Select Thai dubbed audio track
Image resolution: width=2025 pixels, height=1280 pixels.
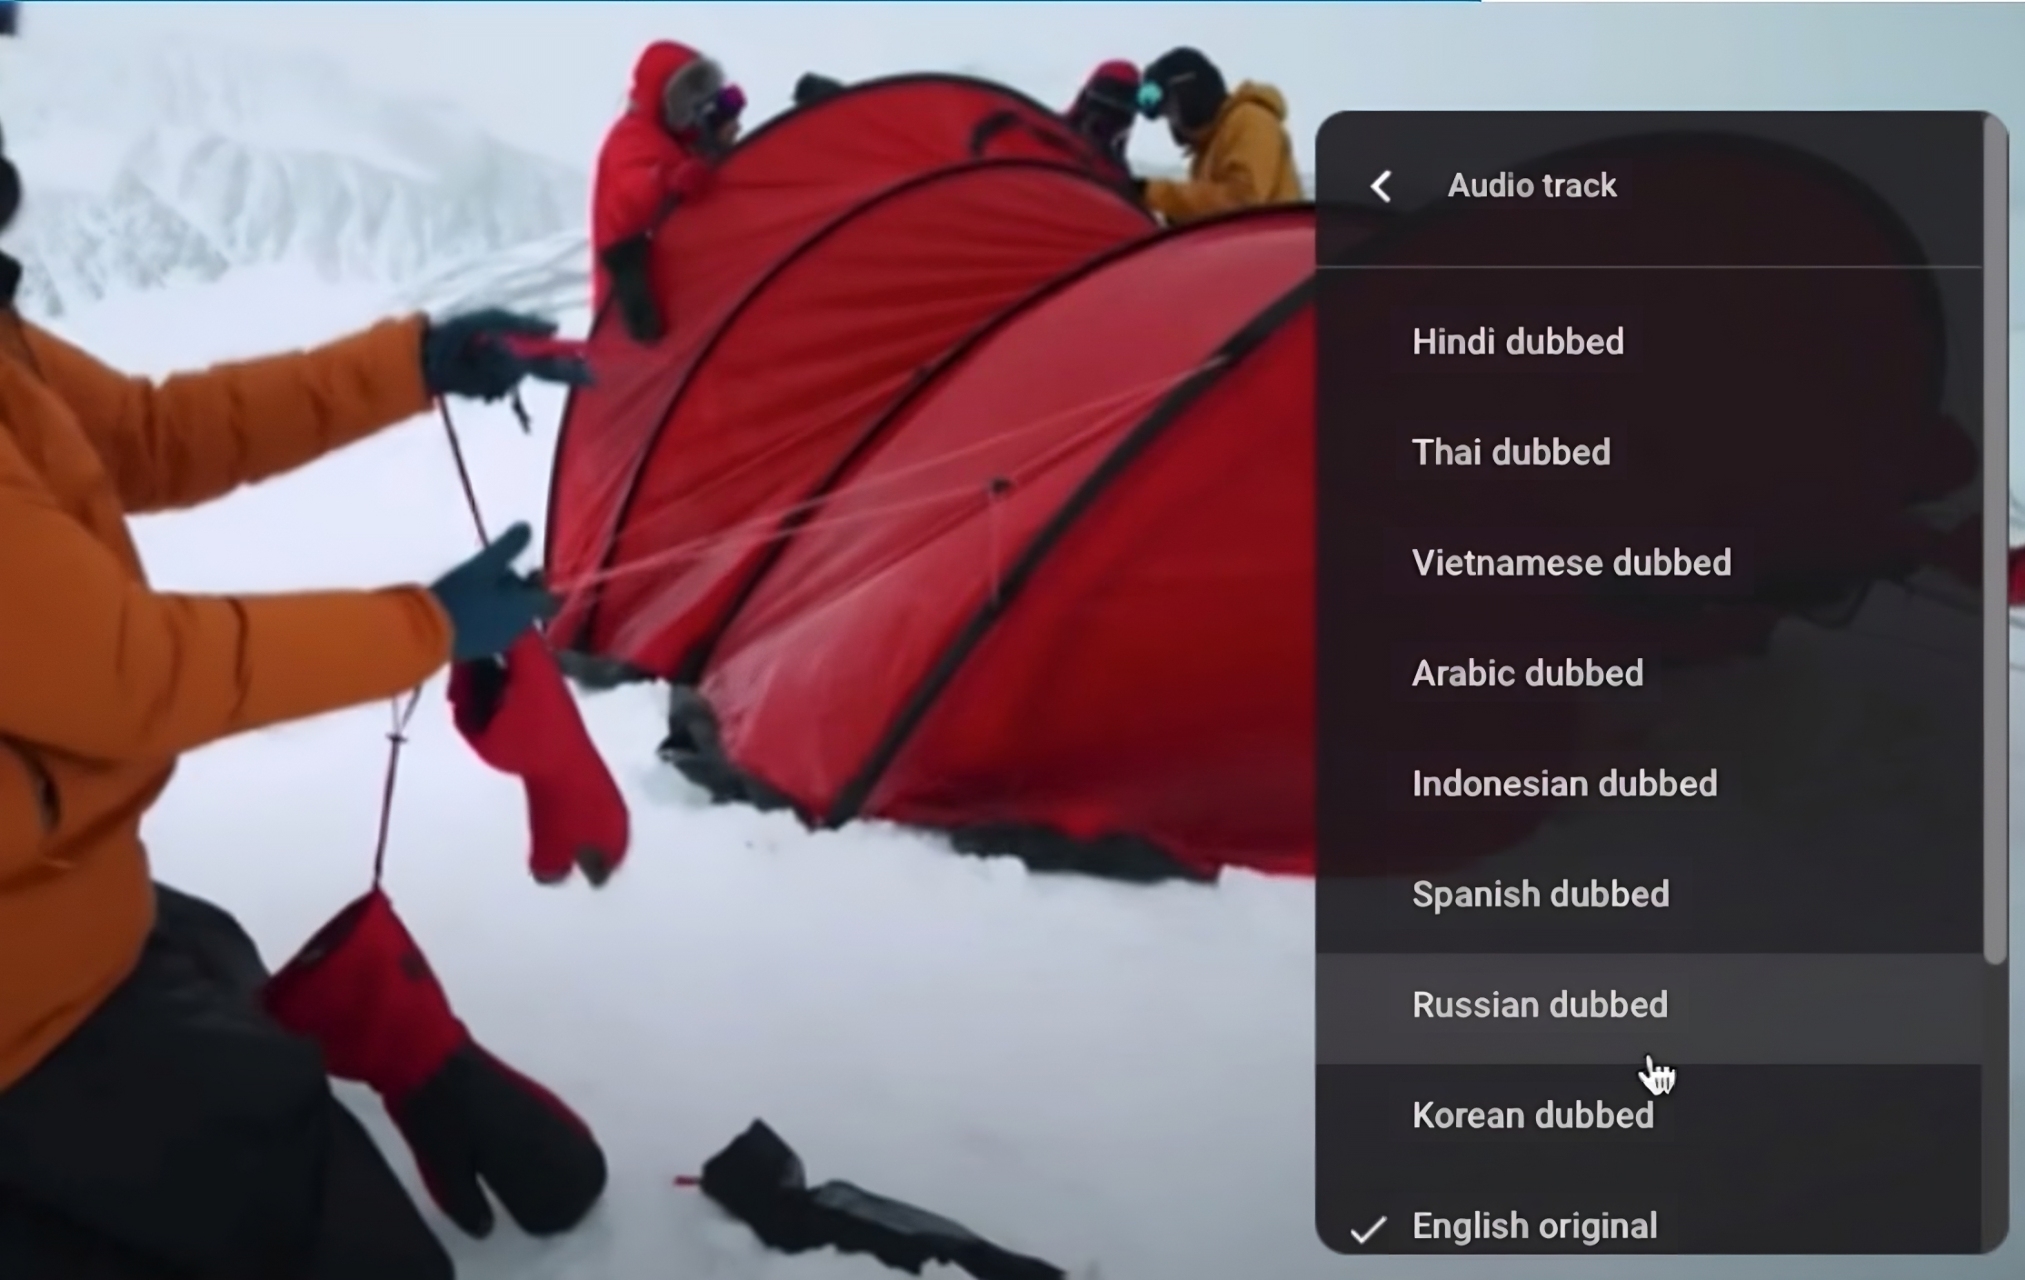[x=1510, y=451]
